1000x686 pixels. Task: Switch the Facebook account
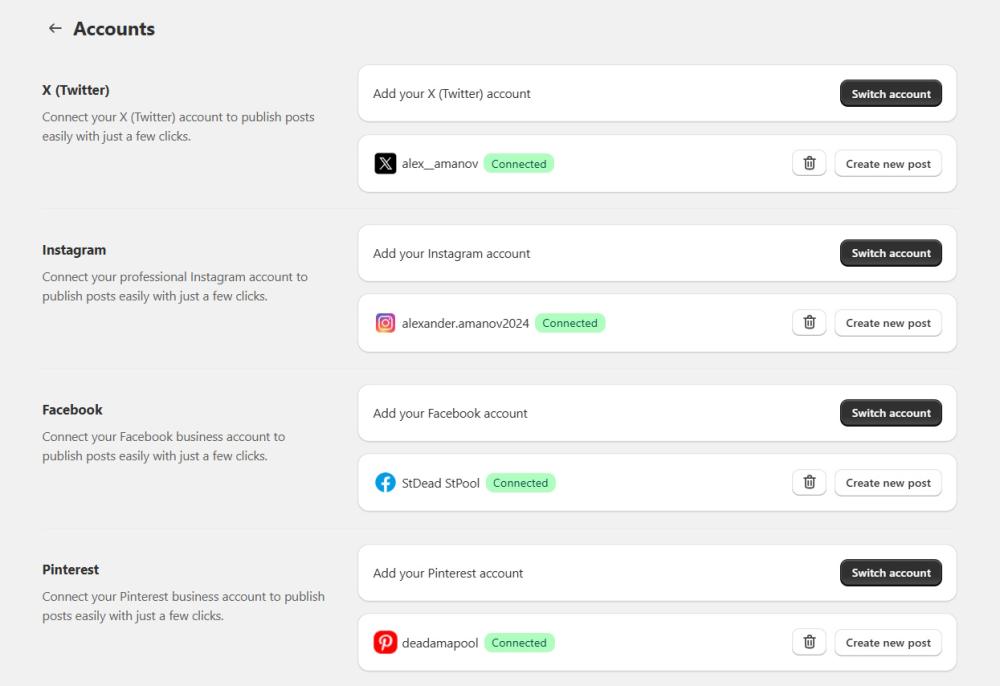(x=890, y=413)
